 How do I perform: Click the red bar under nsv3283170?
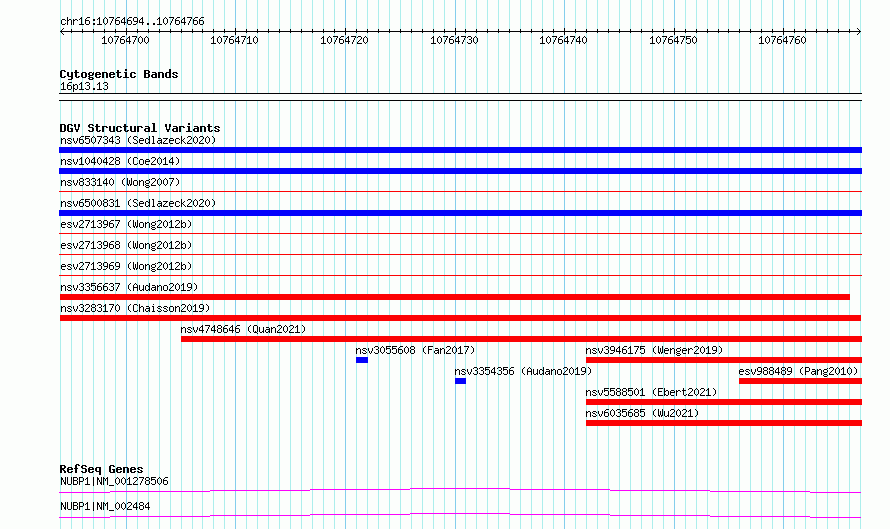tap(460, 318)
